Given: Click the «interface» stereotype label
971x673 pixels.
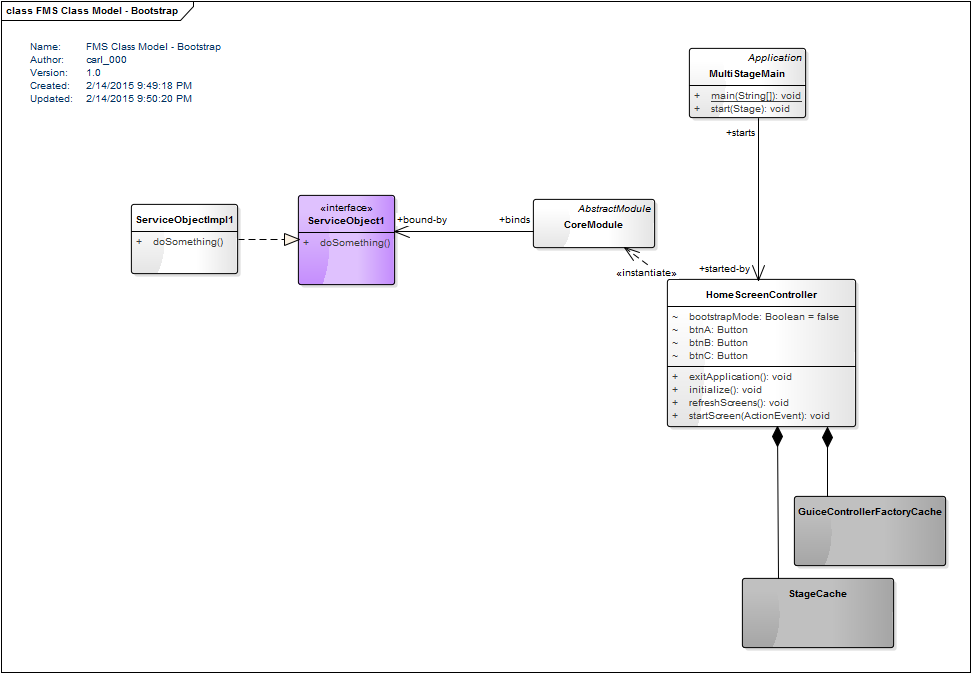Looking at the screenshot, I should (x=346, y=208).
